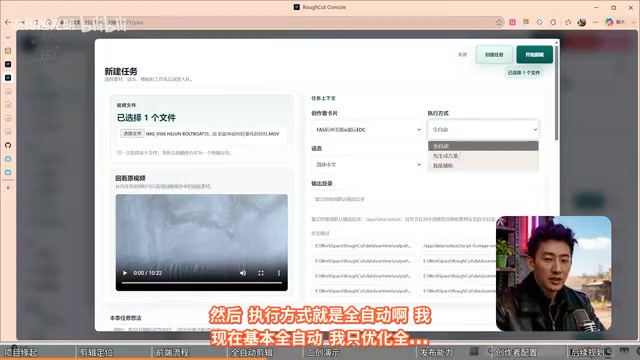Click the 新建任务 dialog heading
This screenshot has height=360, width=640.
(121, 71)
